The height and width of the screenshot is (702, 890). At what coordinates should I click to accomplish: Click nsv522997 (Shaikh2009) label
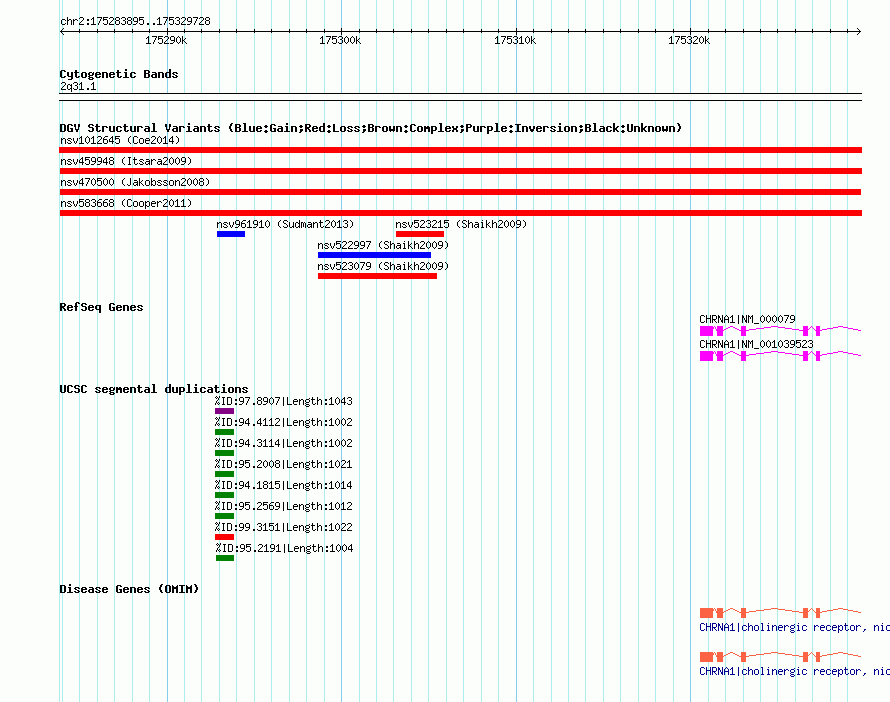(383, 245)
